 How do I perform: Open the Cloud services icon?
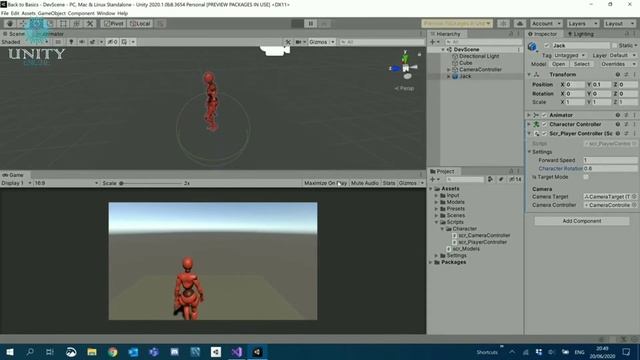click(x=520, y=24)
